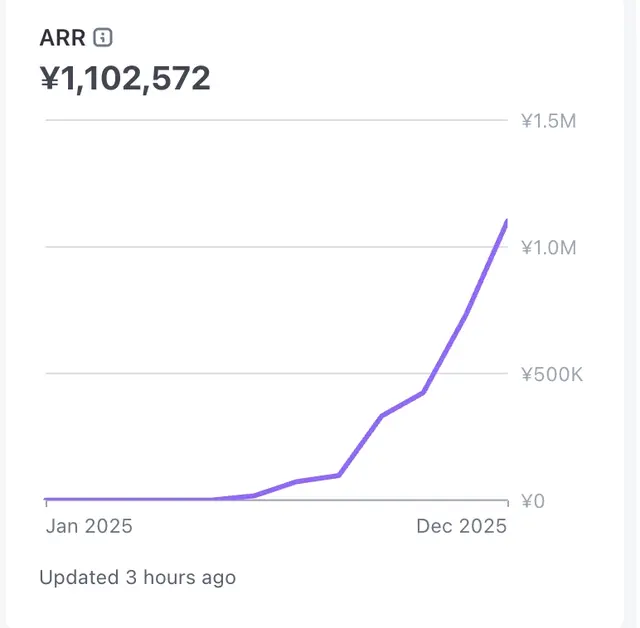Click the ¥1.0M y-axis label
The height and width of the screenshot is (628, 640).
tap(549, 247)
